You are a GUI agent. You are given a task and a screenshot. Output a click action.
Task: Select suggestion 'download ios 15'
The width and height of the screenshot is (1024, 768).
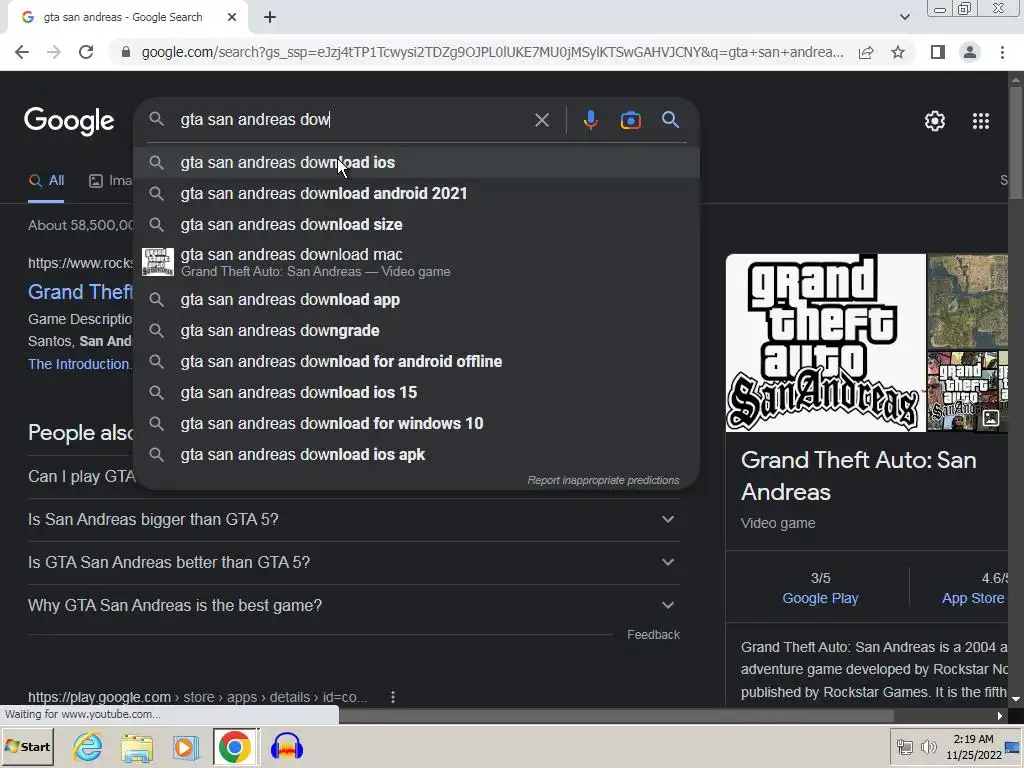417,392
